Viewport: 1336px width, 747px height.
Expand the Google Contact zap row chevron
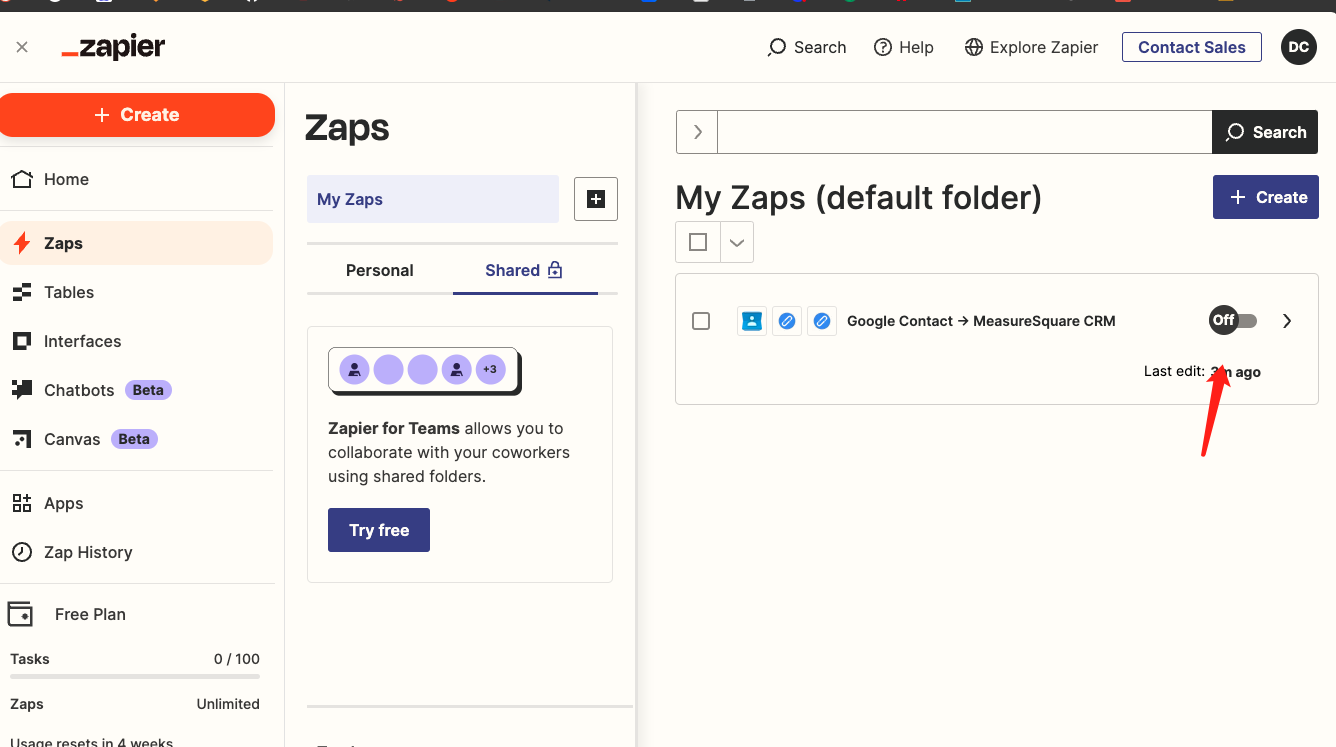point(1287,321)
